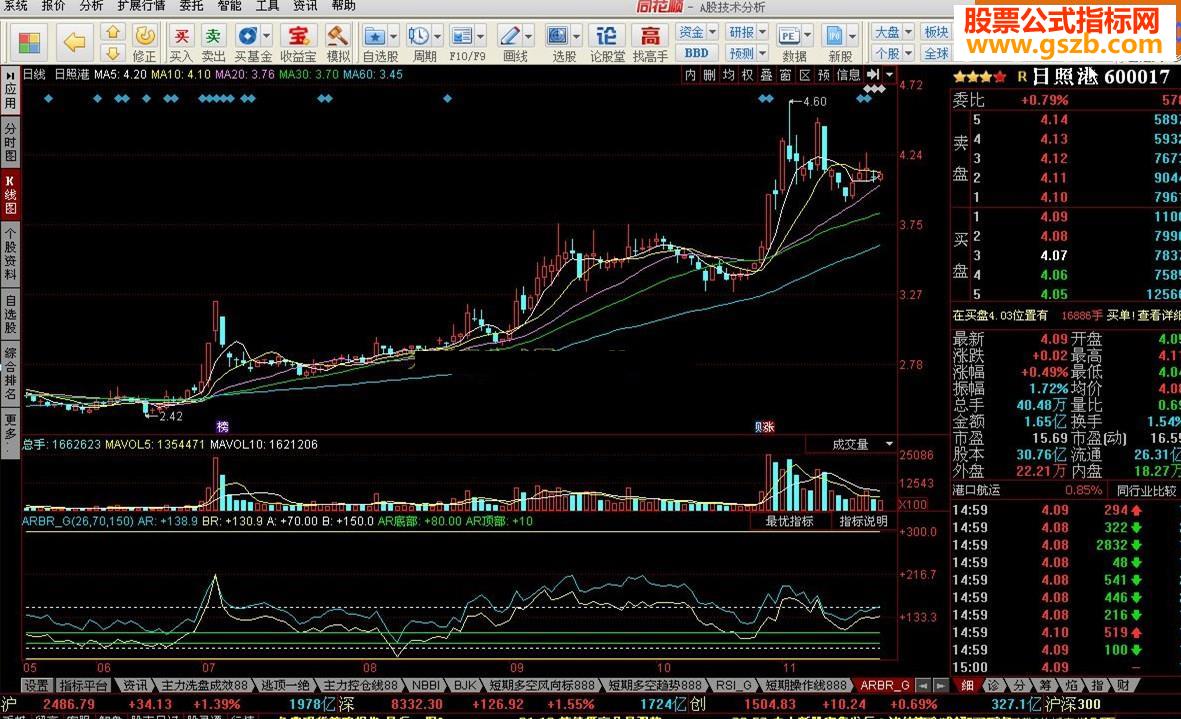This screenshot has height=719, width=1181.
Task: Toggle the 区 range option
Action: click(x=805, y=75)
